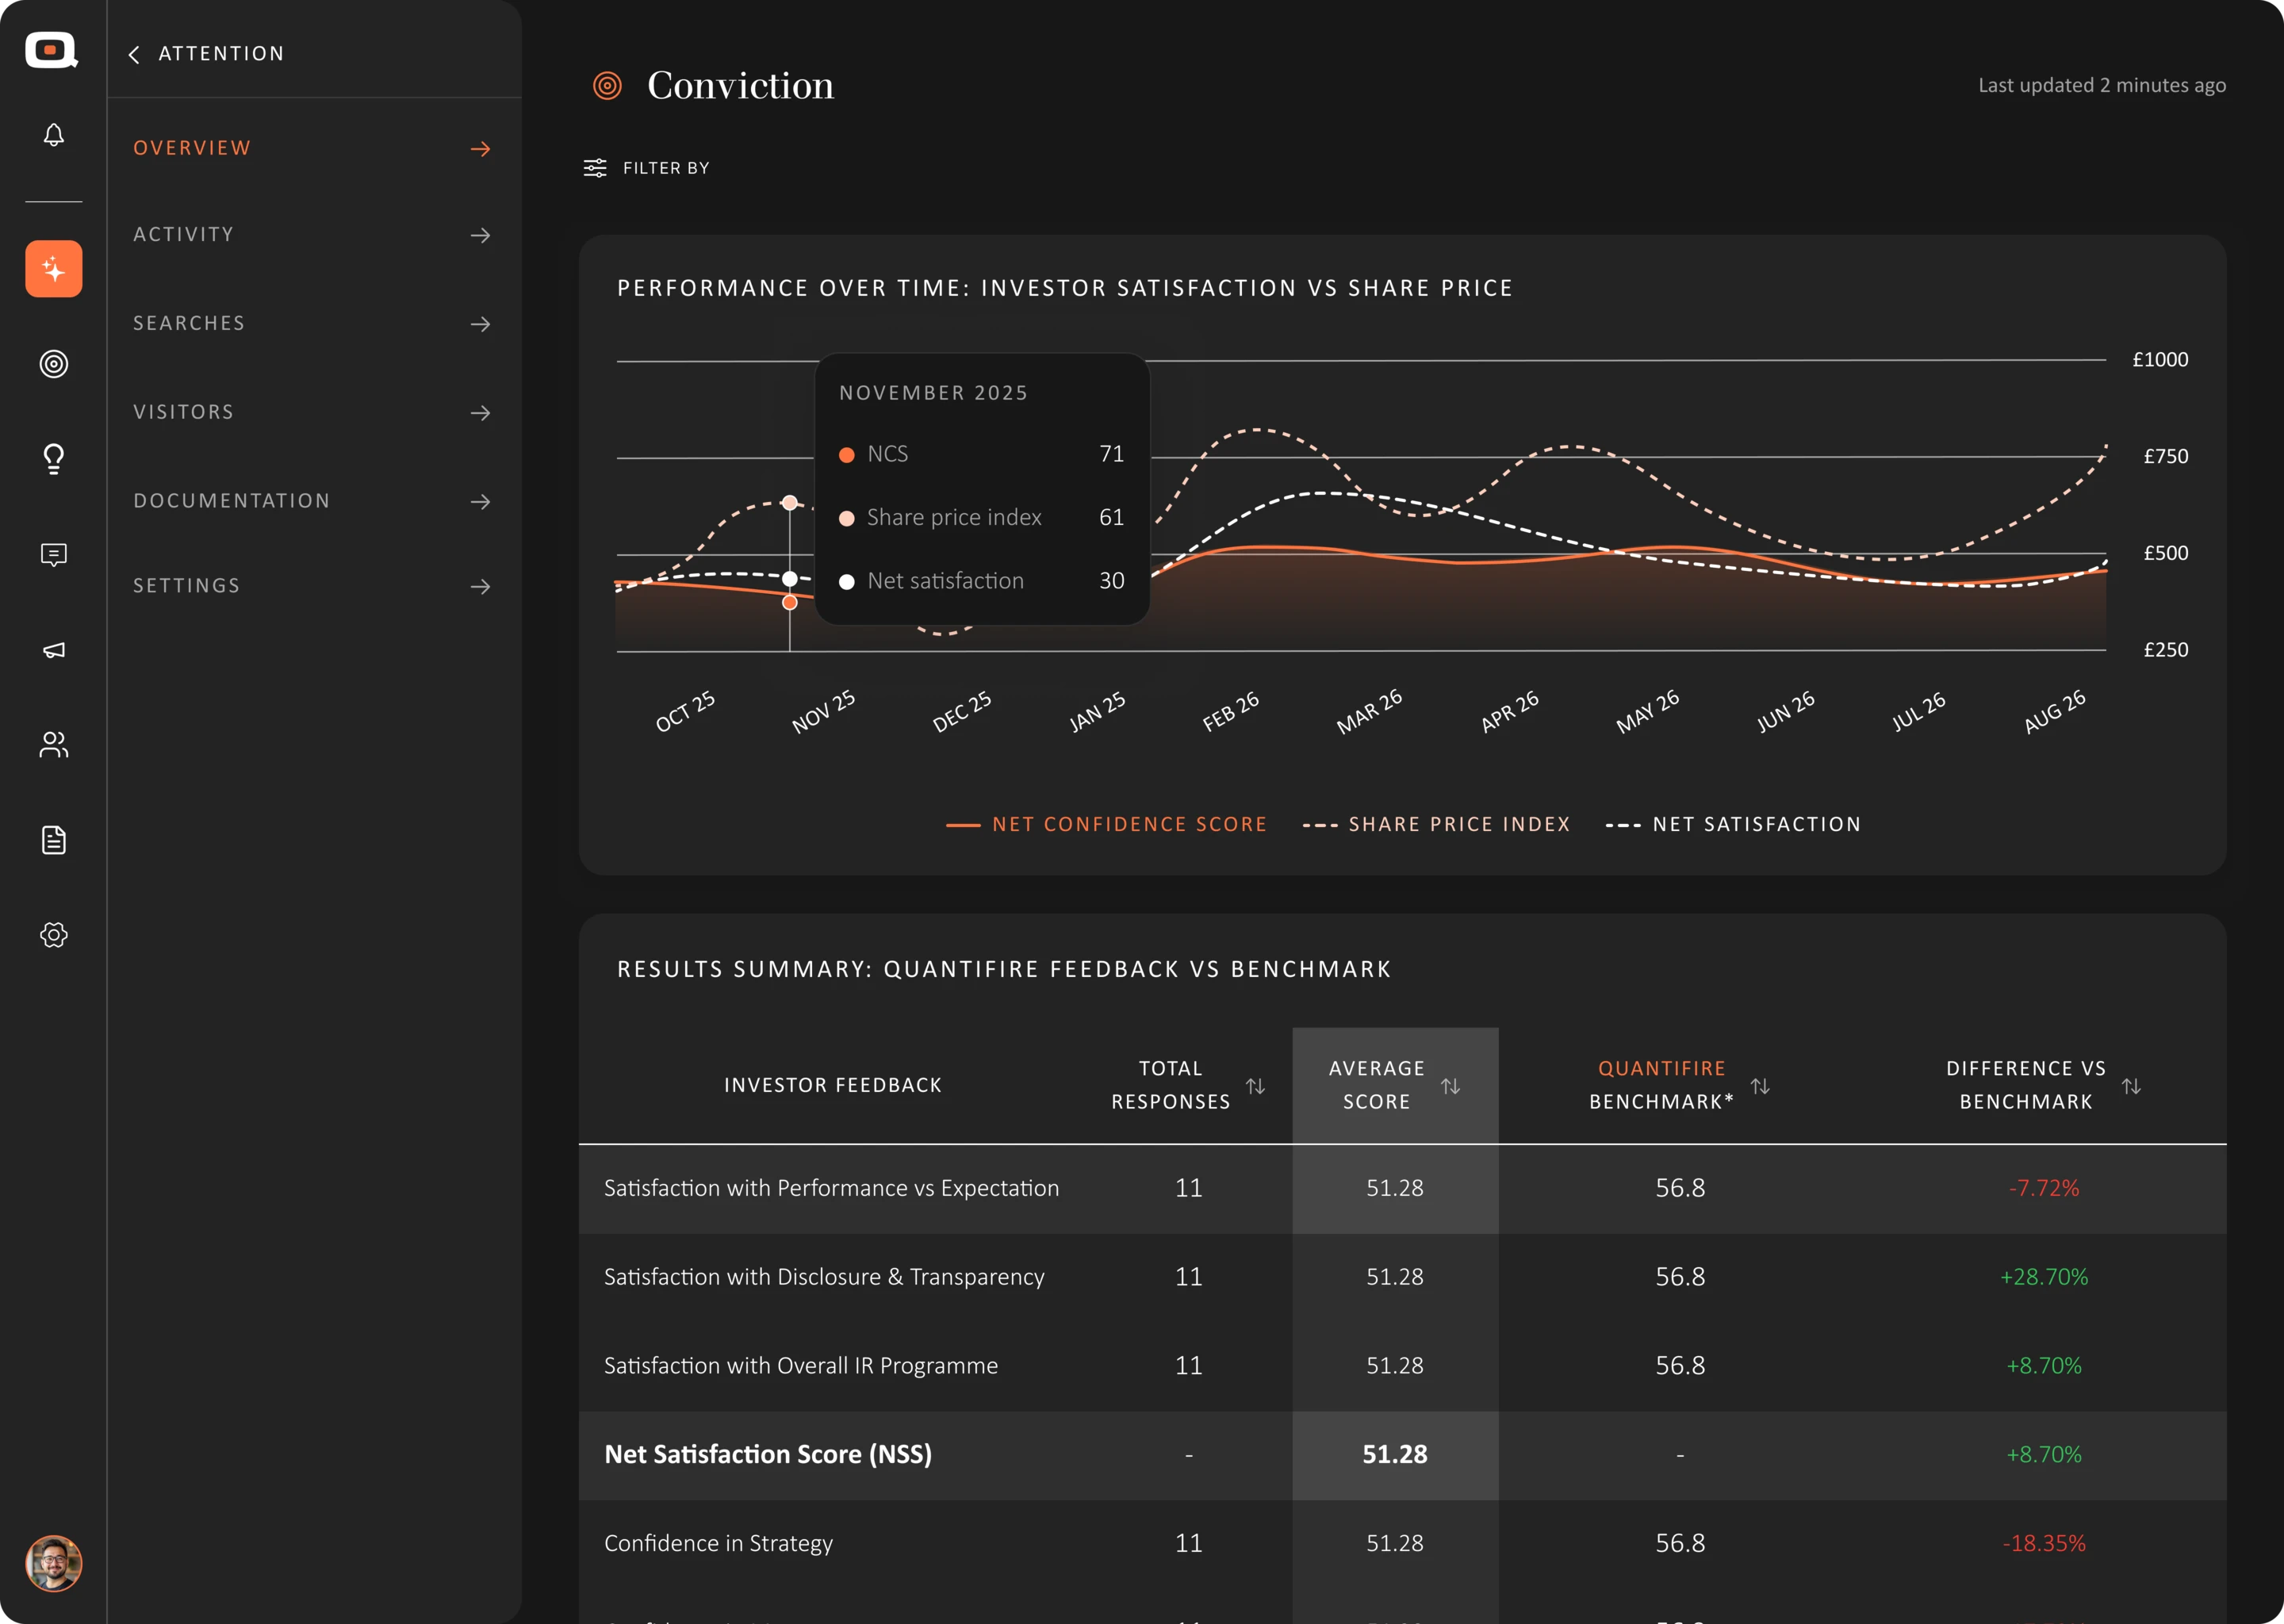Go back using the Attention chevron
The width and height of the screenshot is (2284, 1624).
point(134,54)
